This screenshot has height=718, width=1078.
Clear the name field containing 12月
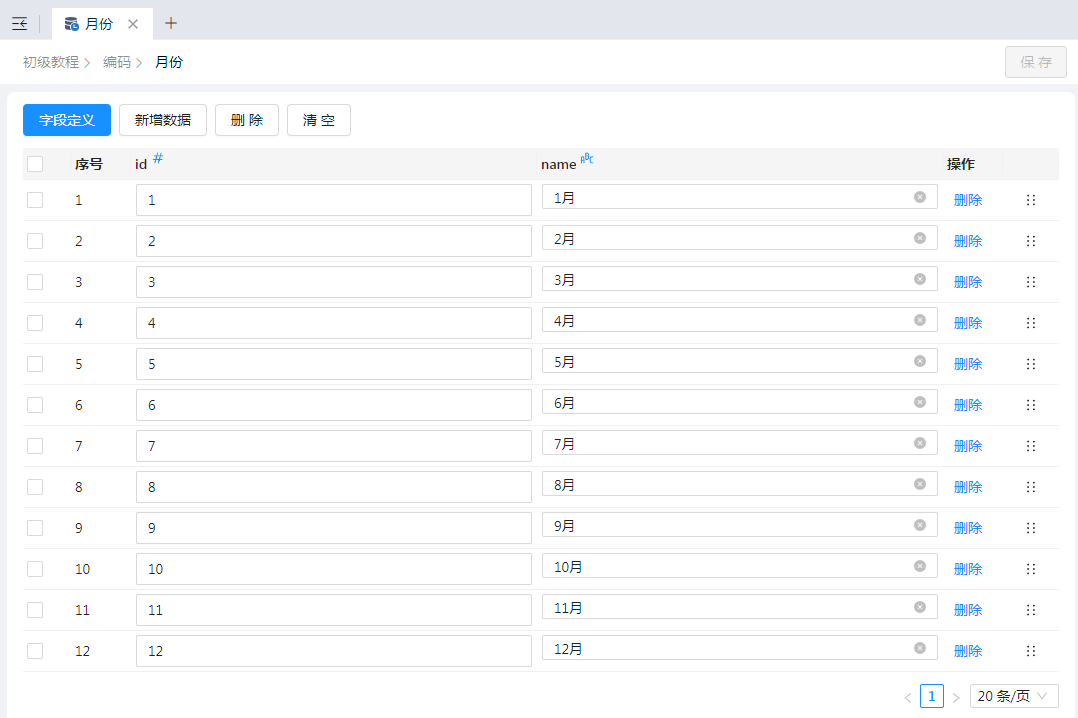pos(919,648)
